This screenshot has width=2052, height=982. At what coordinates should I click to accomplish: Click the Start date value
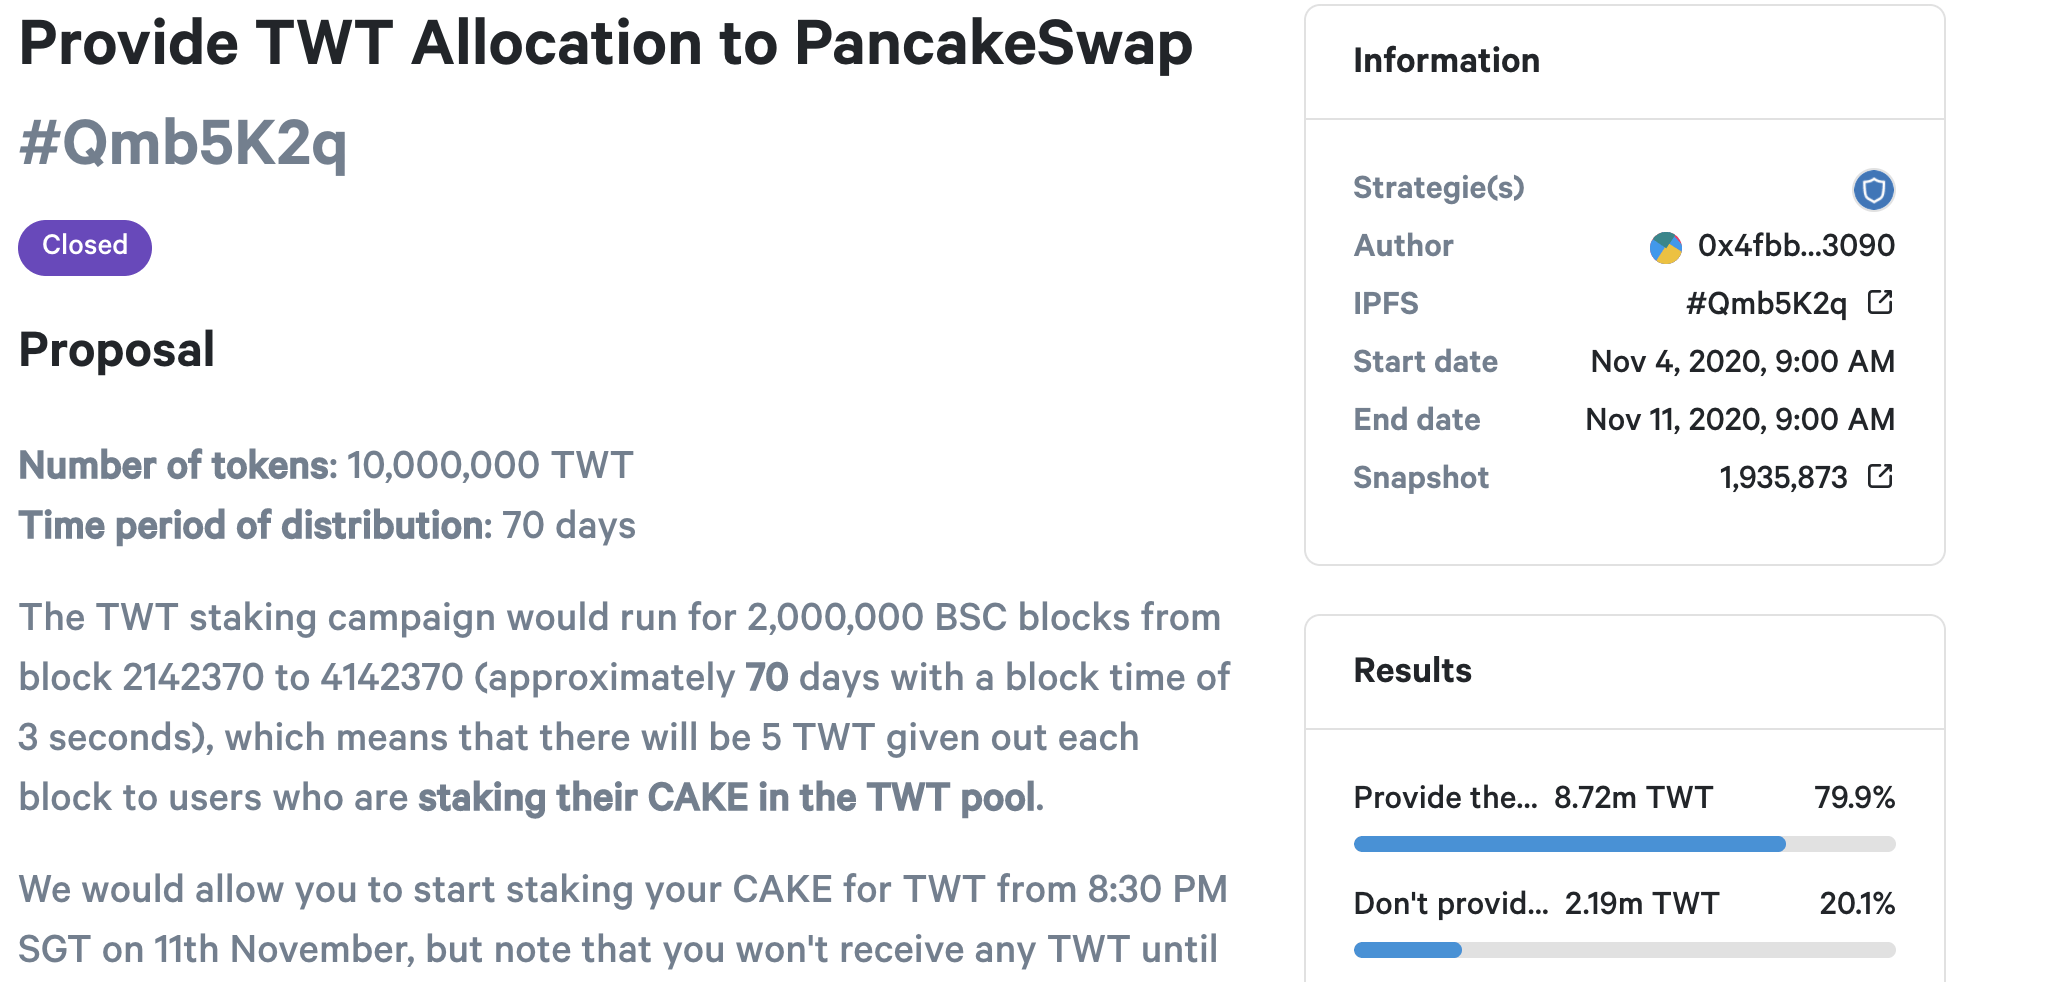(x=1742, y=362)
